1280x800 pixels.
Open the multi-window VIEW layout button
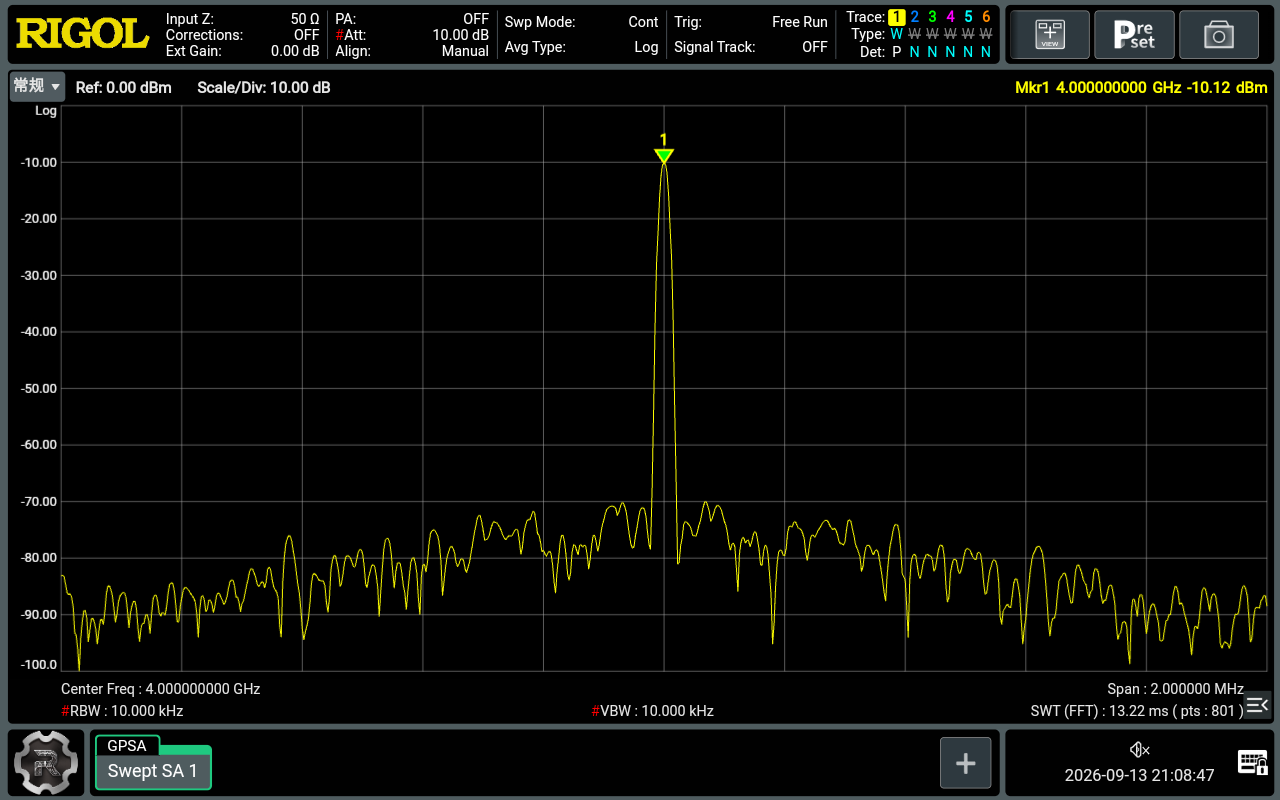[1049, 35]
